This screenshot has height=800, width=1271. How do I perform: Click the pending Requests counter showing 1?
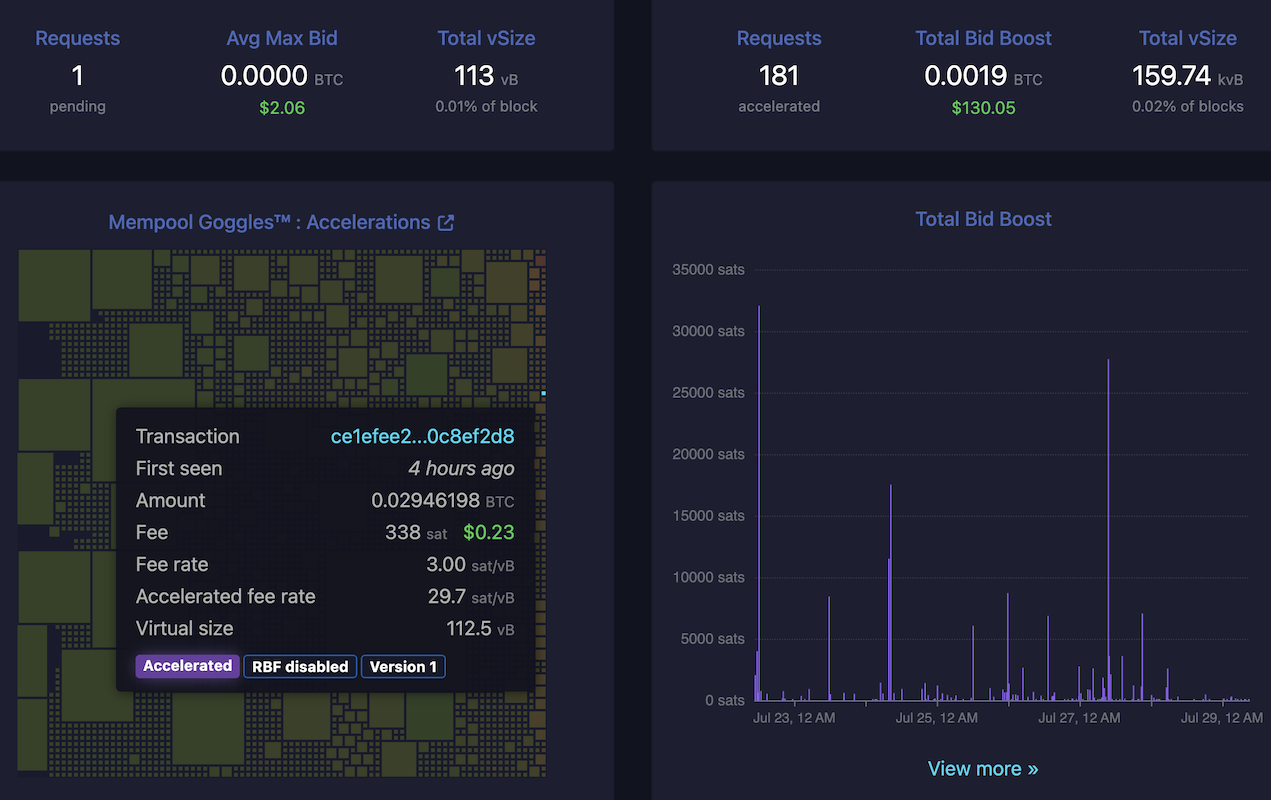[77, 75]
